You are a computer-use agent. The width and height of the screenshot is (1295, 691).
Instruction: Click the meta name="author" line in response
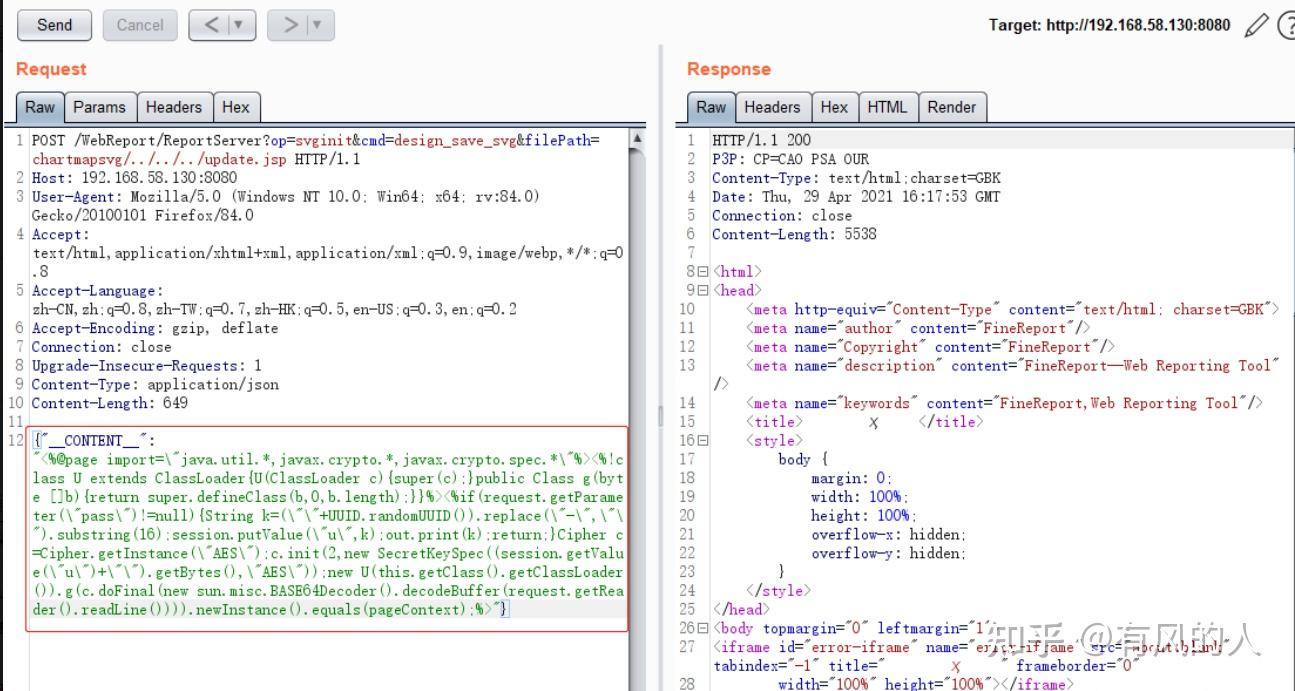tap(918, 328)
